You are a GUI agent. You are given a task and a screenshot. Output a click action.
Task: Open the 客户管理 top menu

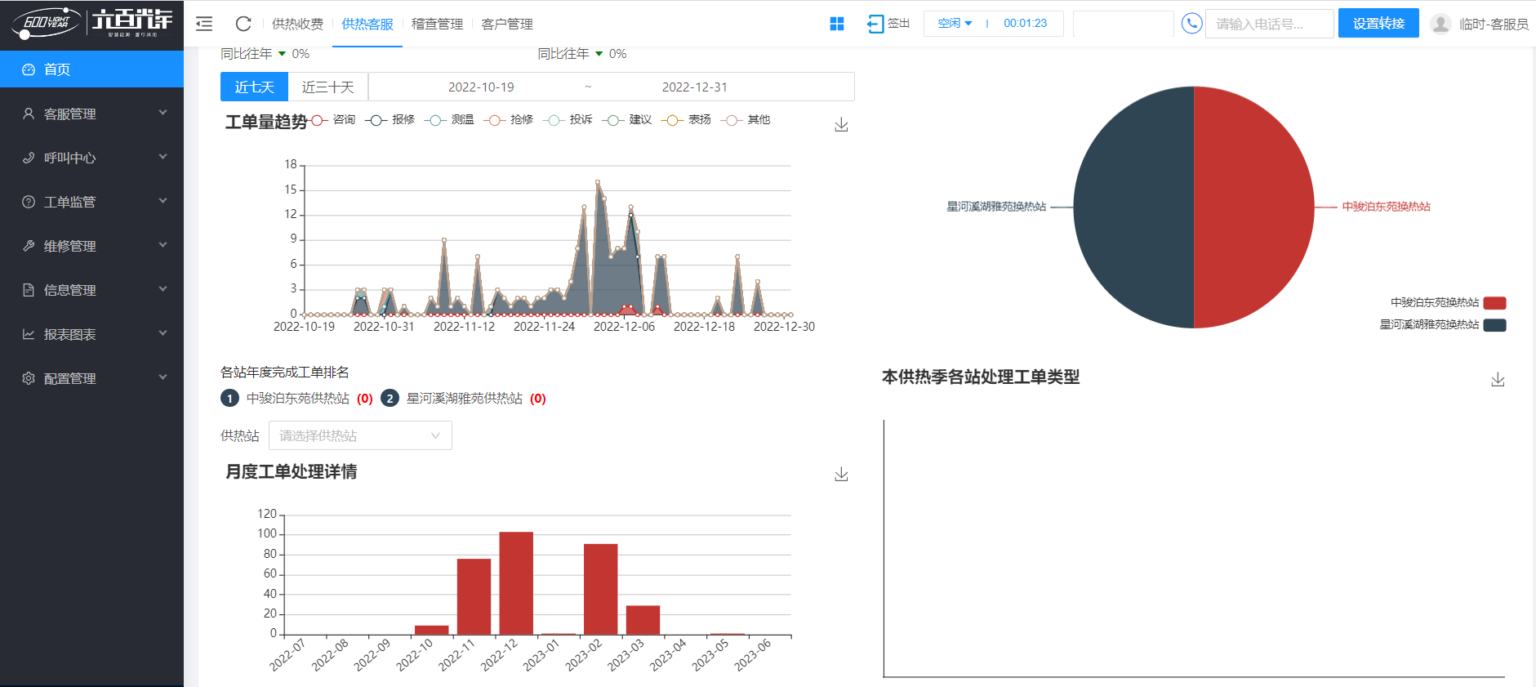(507, 24)
